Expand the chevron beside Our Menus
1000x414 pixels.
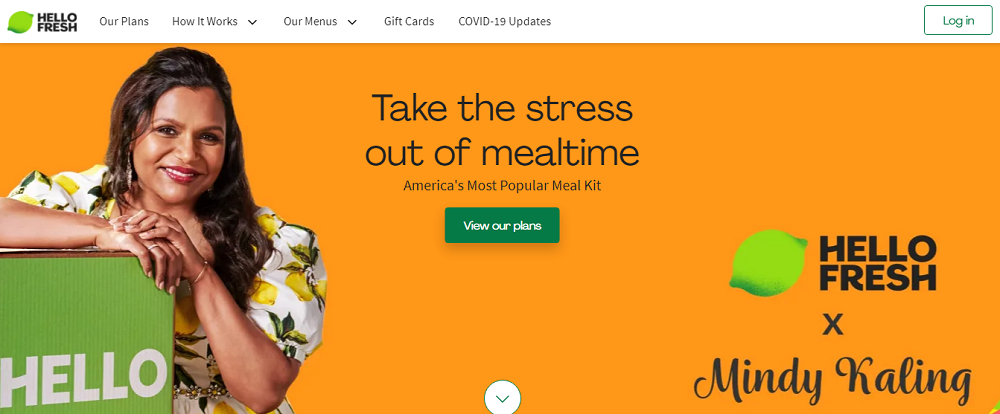352,22
